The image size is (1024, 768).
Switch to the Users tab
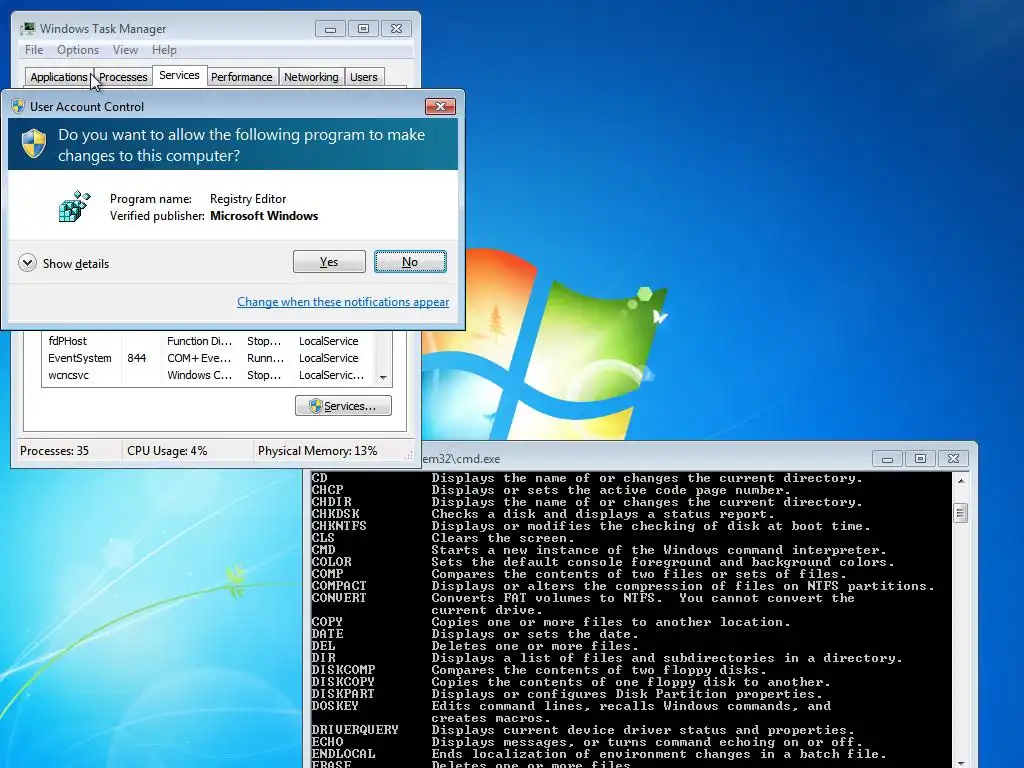pyautogui.click(x=364, y=77)
